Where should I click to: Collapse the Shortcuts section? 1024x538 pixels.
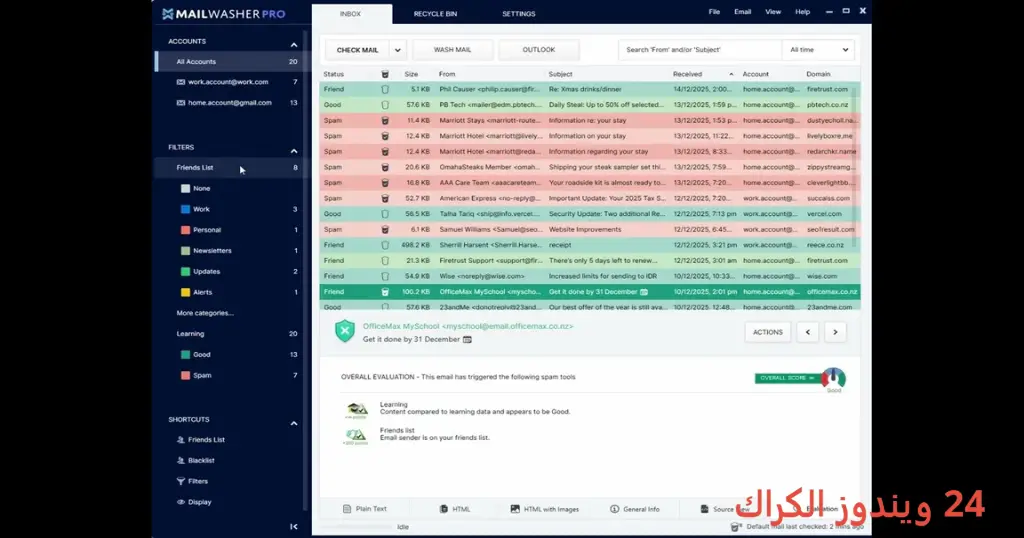(294, 423)
